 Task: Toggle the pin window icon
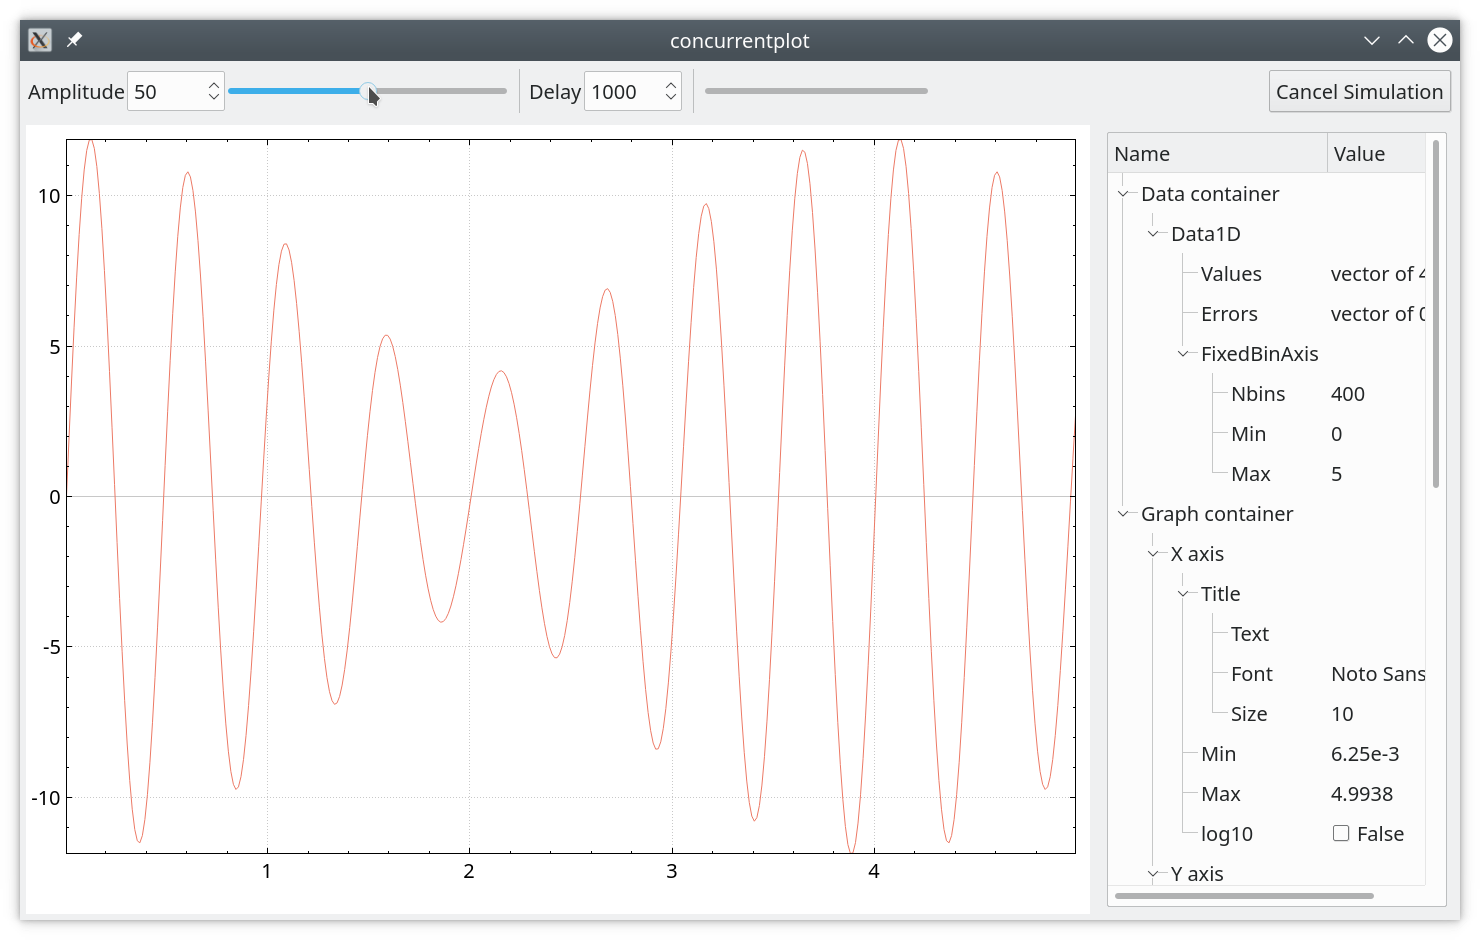pos(74,40)
